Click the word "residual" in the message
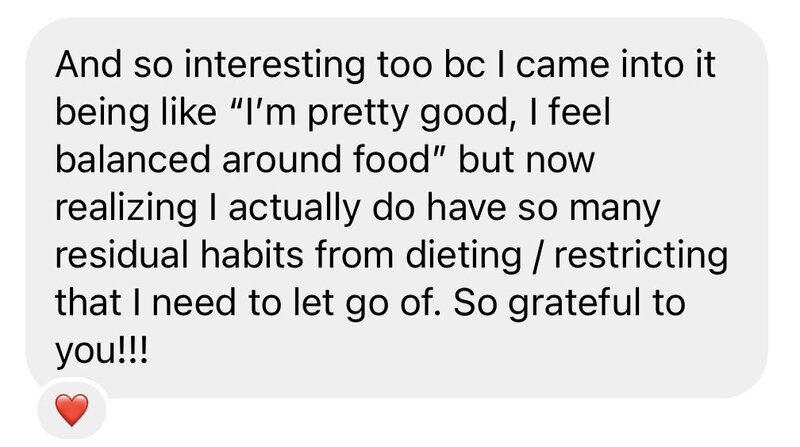Screen dimensions: 800x447 click(x=122, y=255)
